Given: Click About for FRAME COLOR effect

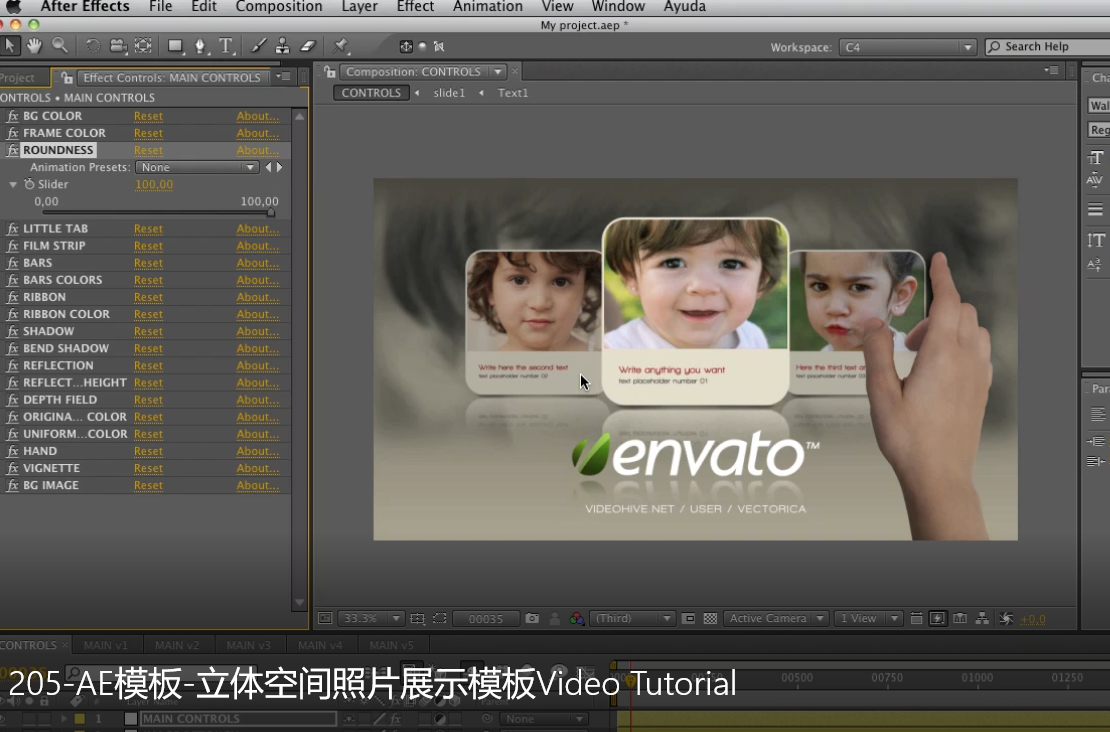Looking at the screenshot, I should pos(258,133).
